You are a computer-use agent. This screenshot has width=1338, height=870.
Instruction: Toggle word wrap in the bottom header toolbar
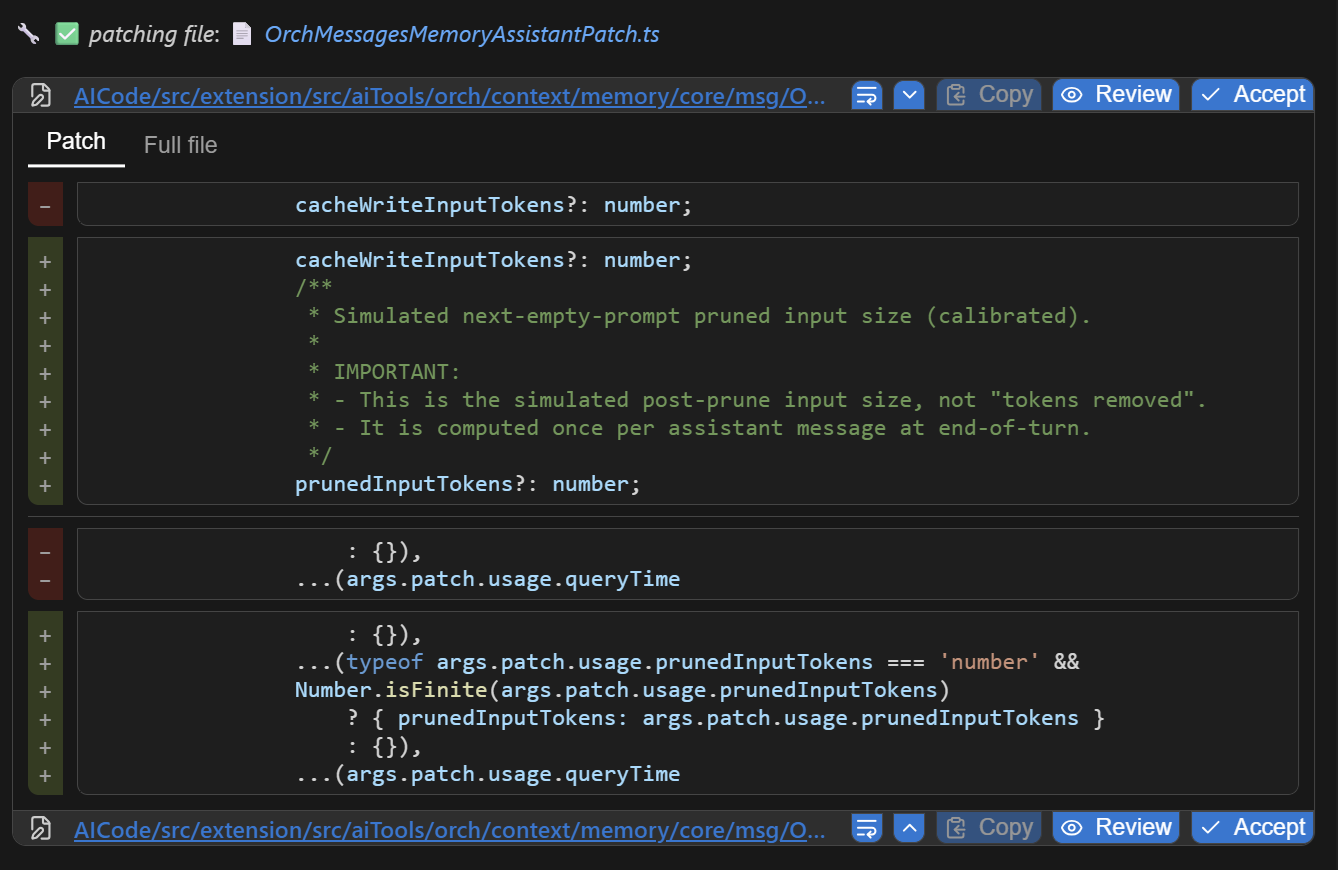866,827
